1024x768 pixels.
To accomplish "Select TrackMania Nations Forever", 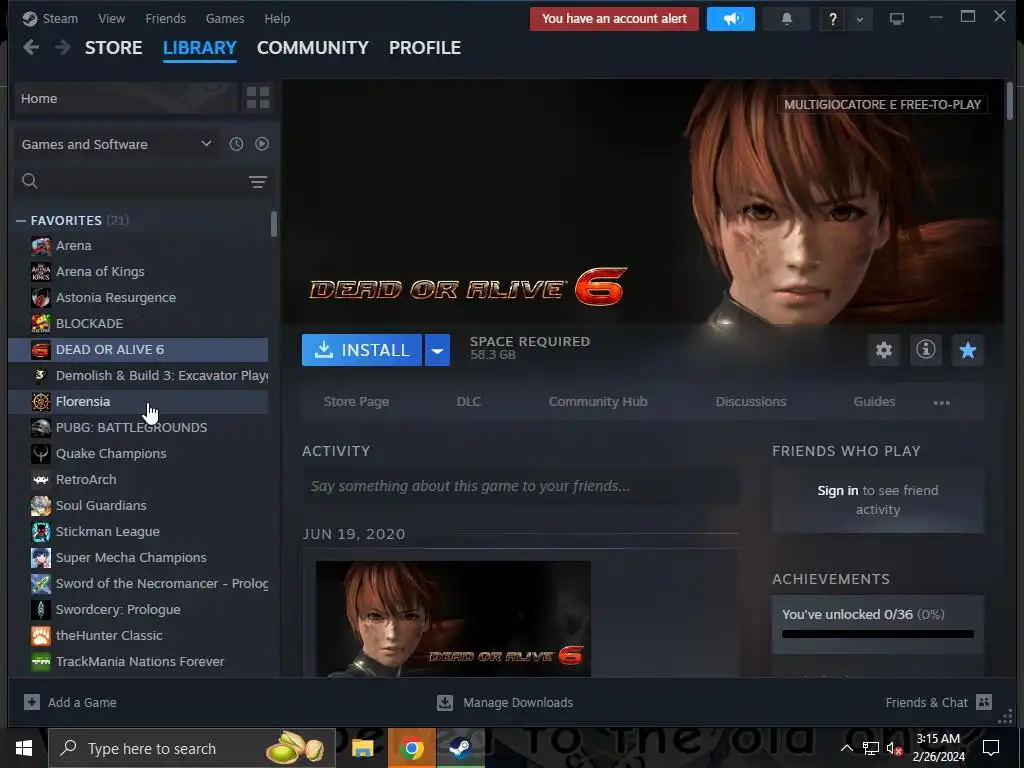I will click(138, 662).
